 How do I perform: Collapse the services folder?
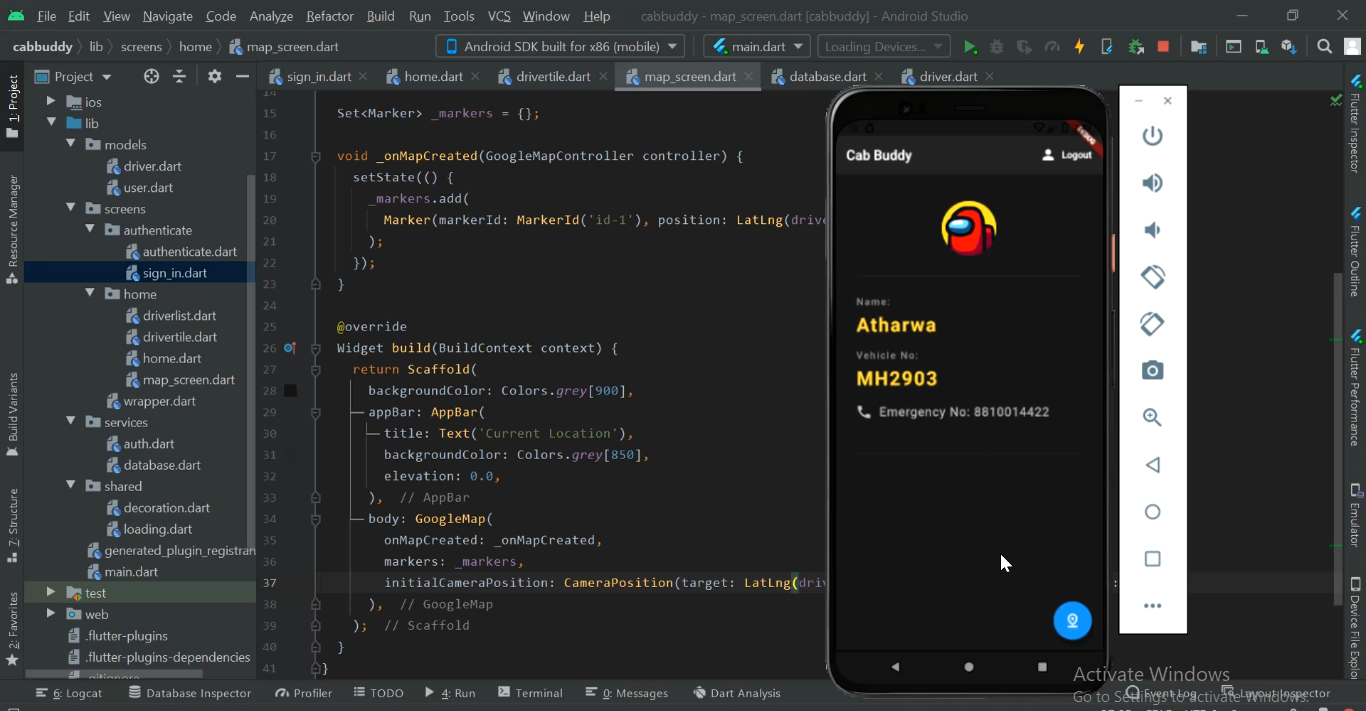point(71,422)
